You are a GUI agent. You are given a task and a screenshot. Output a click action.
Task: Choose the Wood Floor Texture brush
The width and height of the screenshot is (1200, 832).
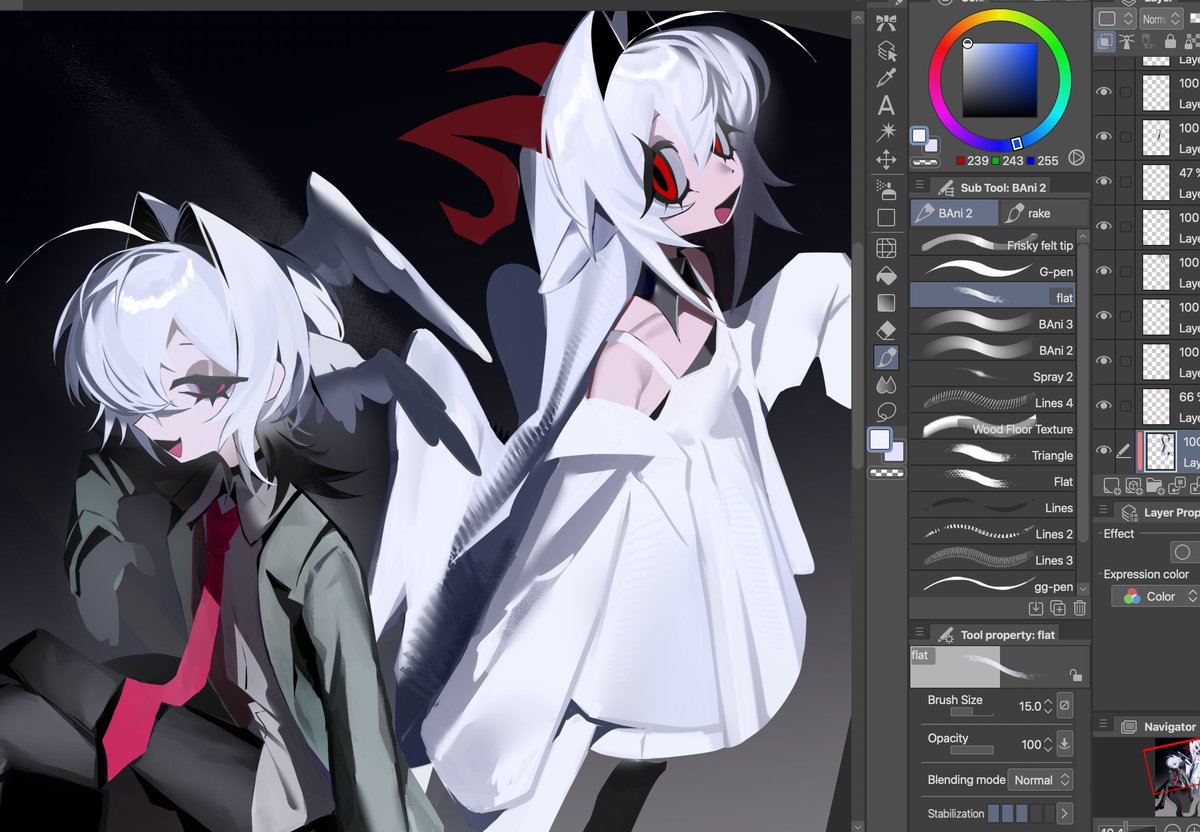point(992,428)
